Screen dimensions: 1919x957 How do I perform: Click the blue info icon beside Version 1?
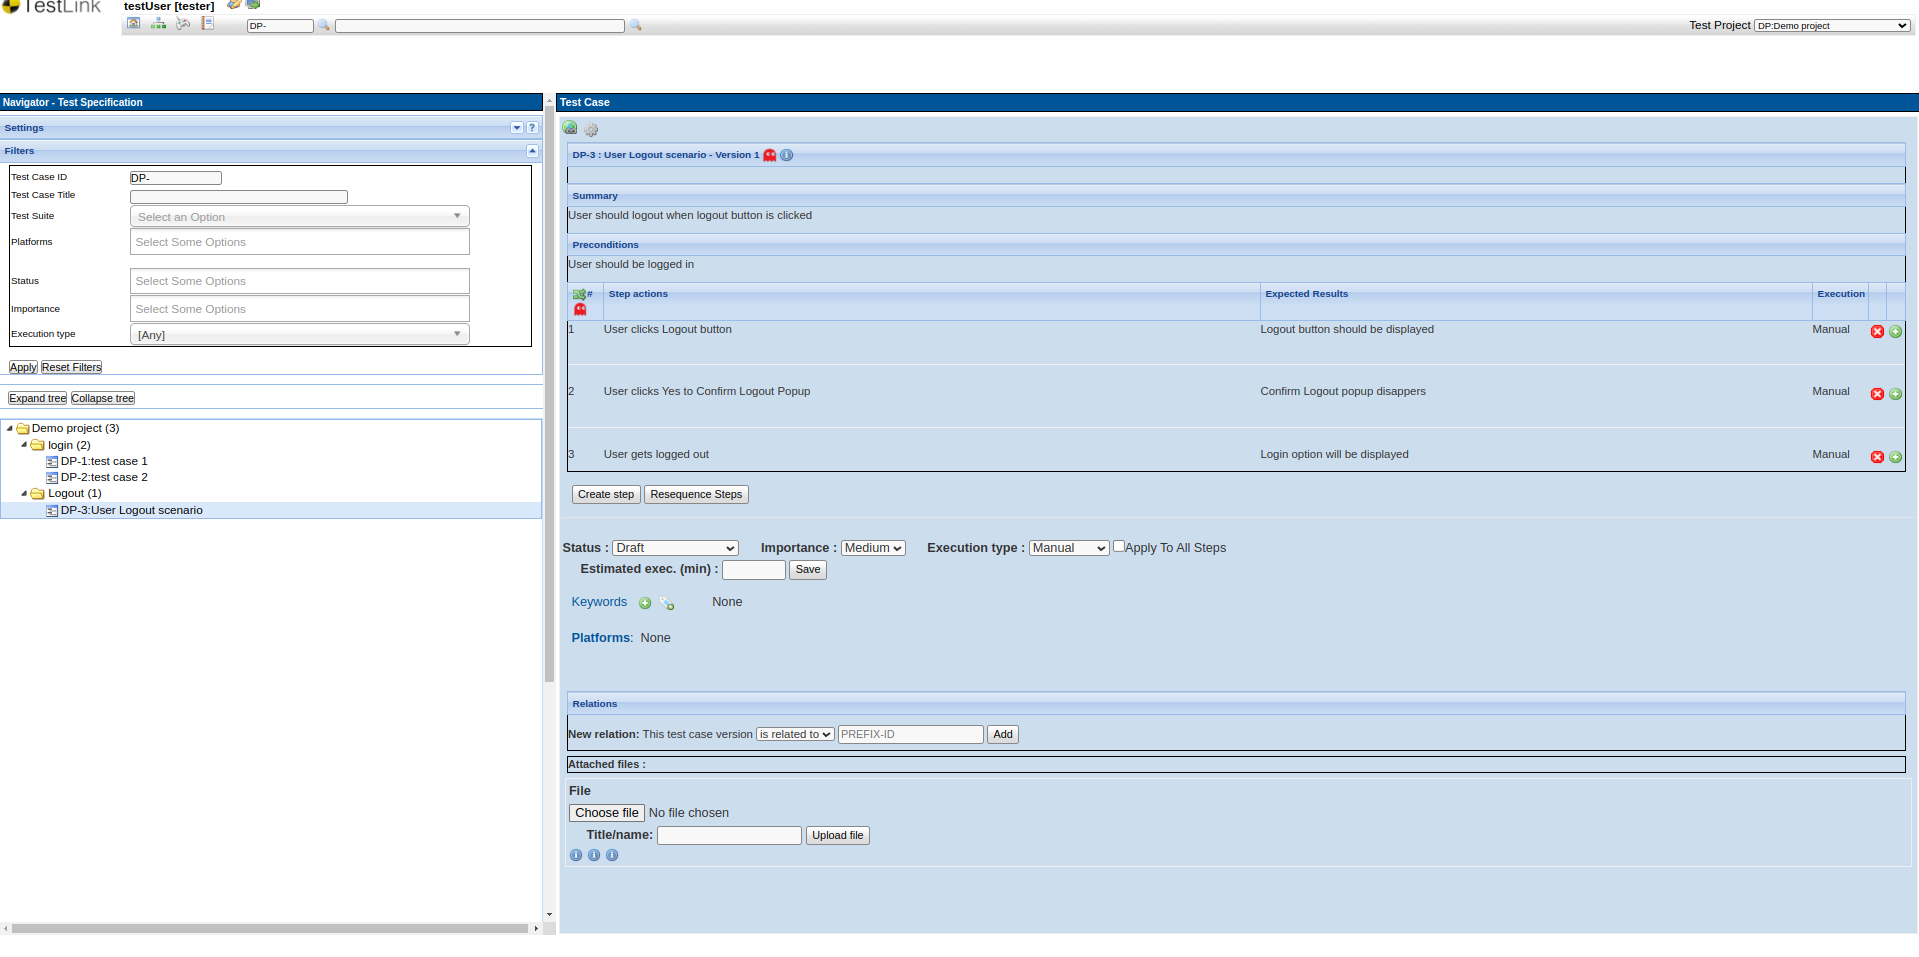click(x=787, y=155)
